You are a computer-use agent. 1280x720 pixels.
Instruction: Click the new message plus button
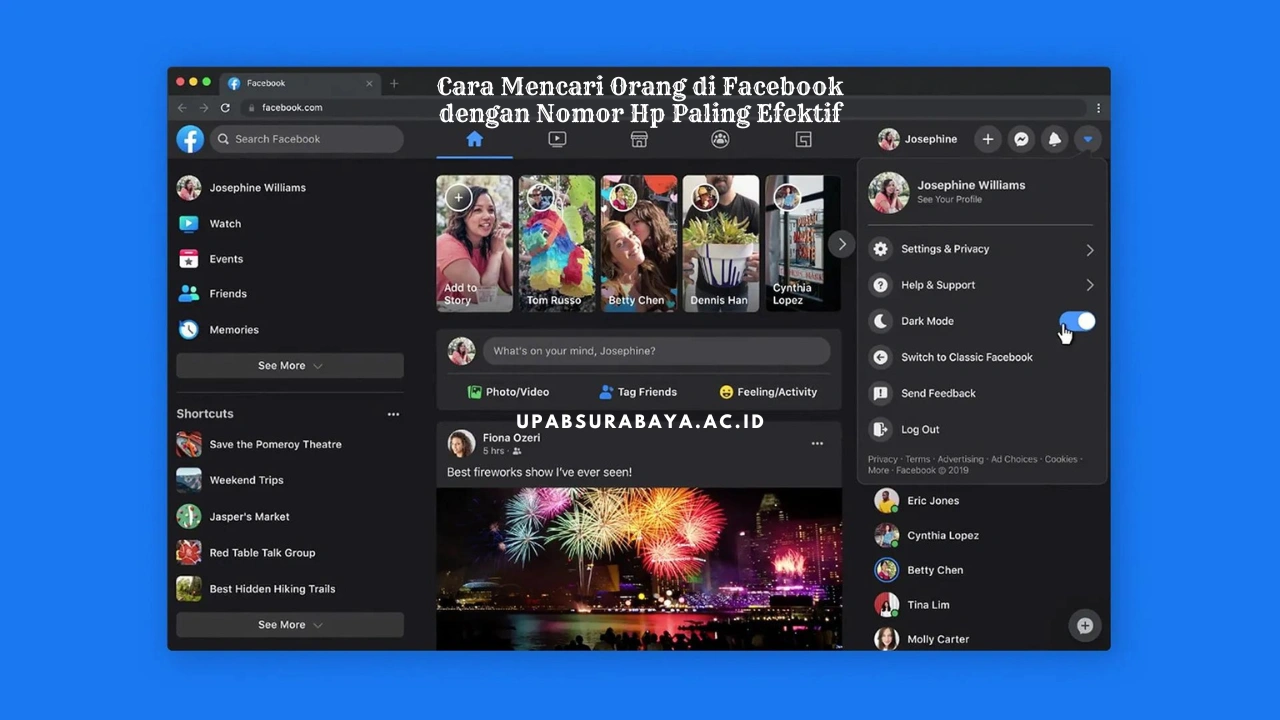(x=1085, y=626)
